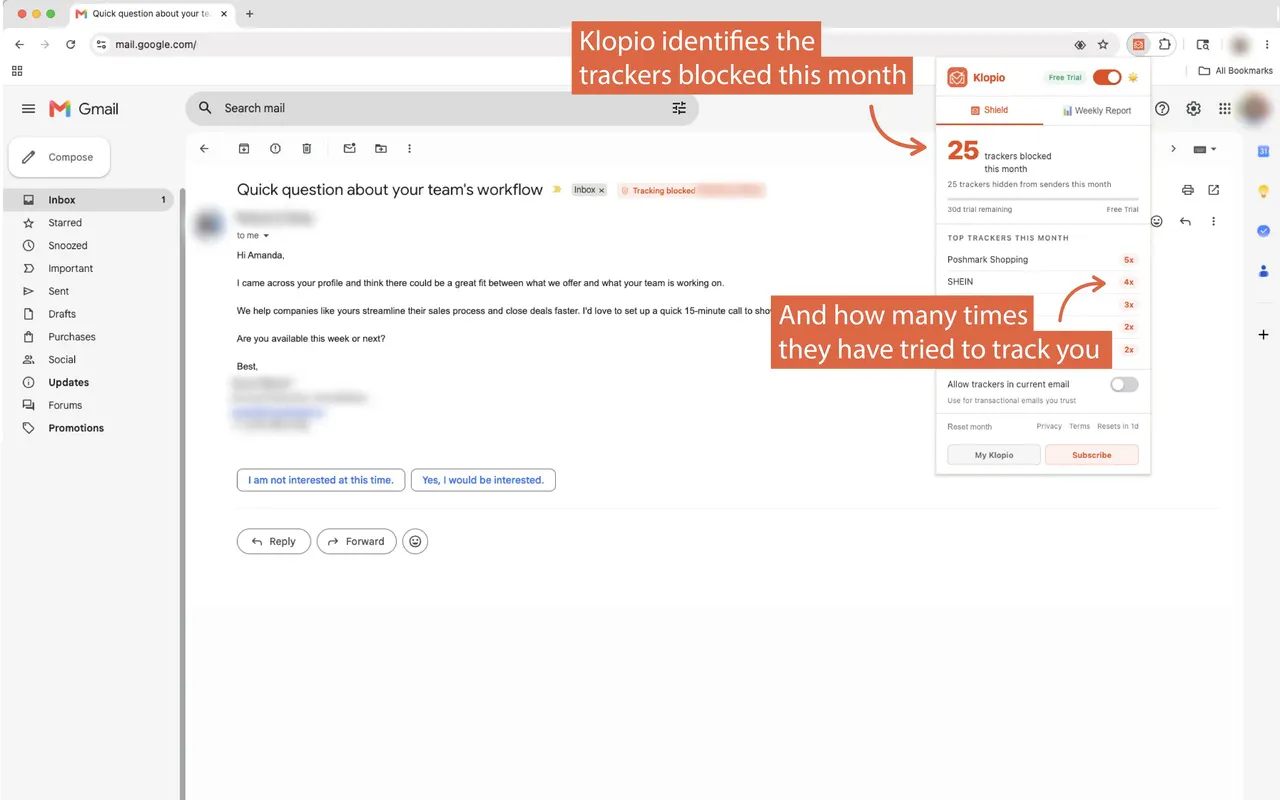Open the Privacy link in Klopio
The image size is (1280, 800).
[1049, 427]
